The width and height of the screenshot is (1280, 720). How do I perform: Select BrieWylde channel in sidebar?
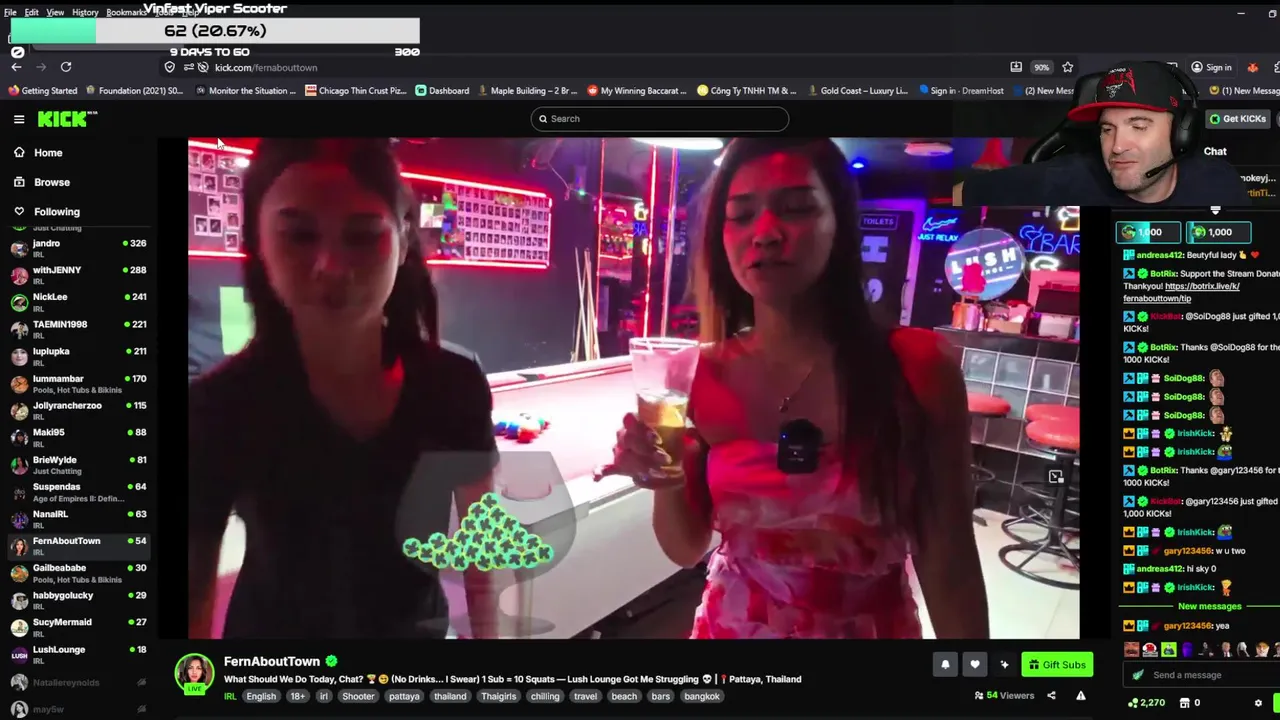(78, 464)
